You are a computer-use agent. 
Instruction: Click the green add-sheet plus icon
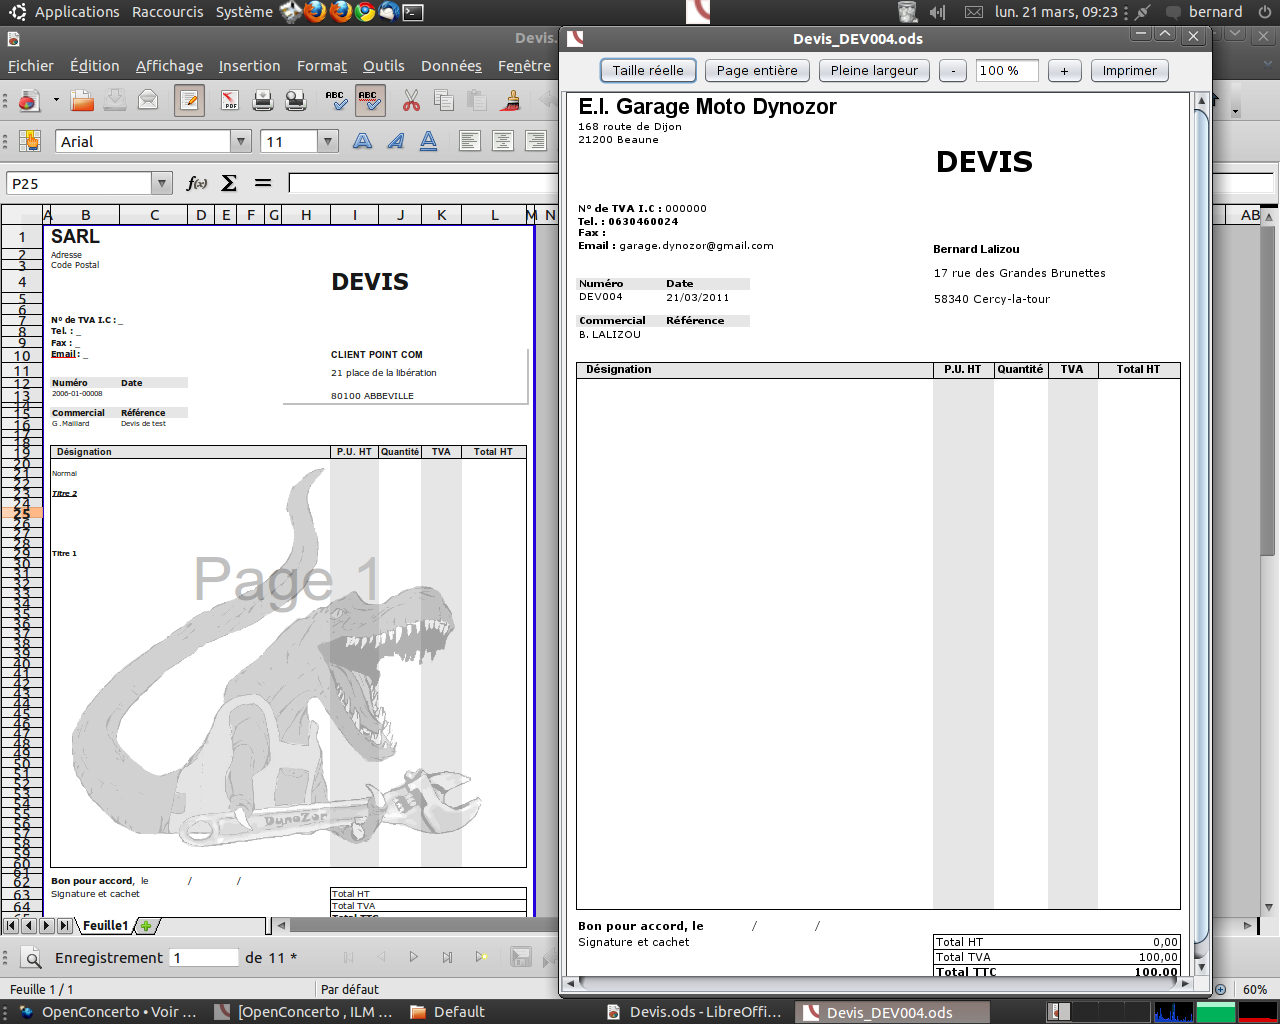pyautogui.click(x=146, y=926)
